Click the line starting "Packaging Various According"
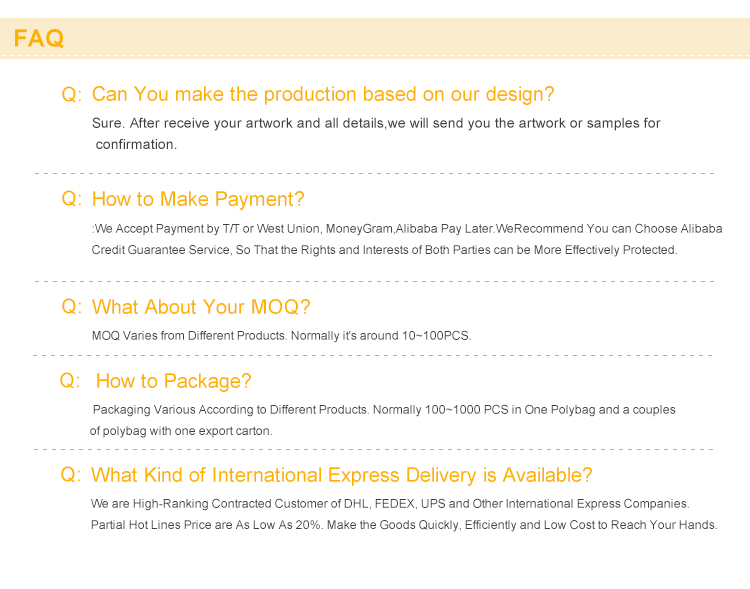This screenshot has height=589, width=750. (384, 410)
